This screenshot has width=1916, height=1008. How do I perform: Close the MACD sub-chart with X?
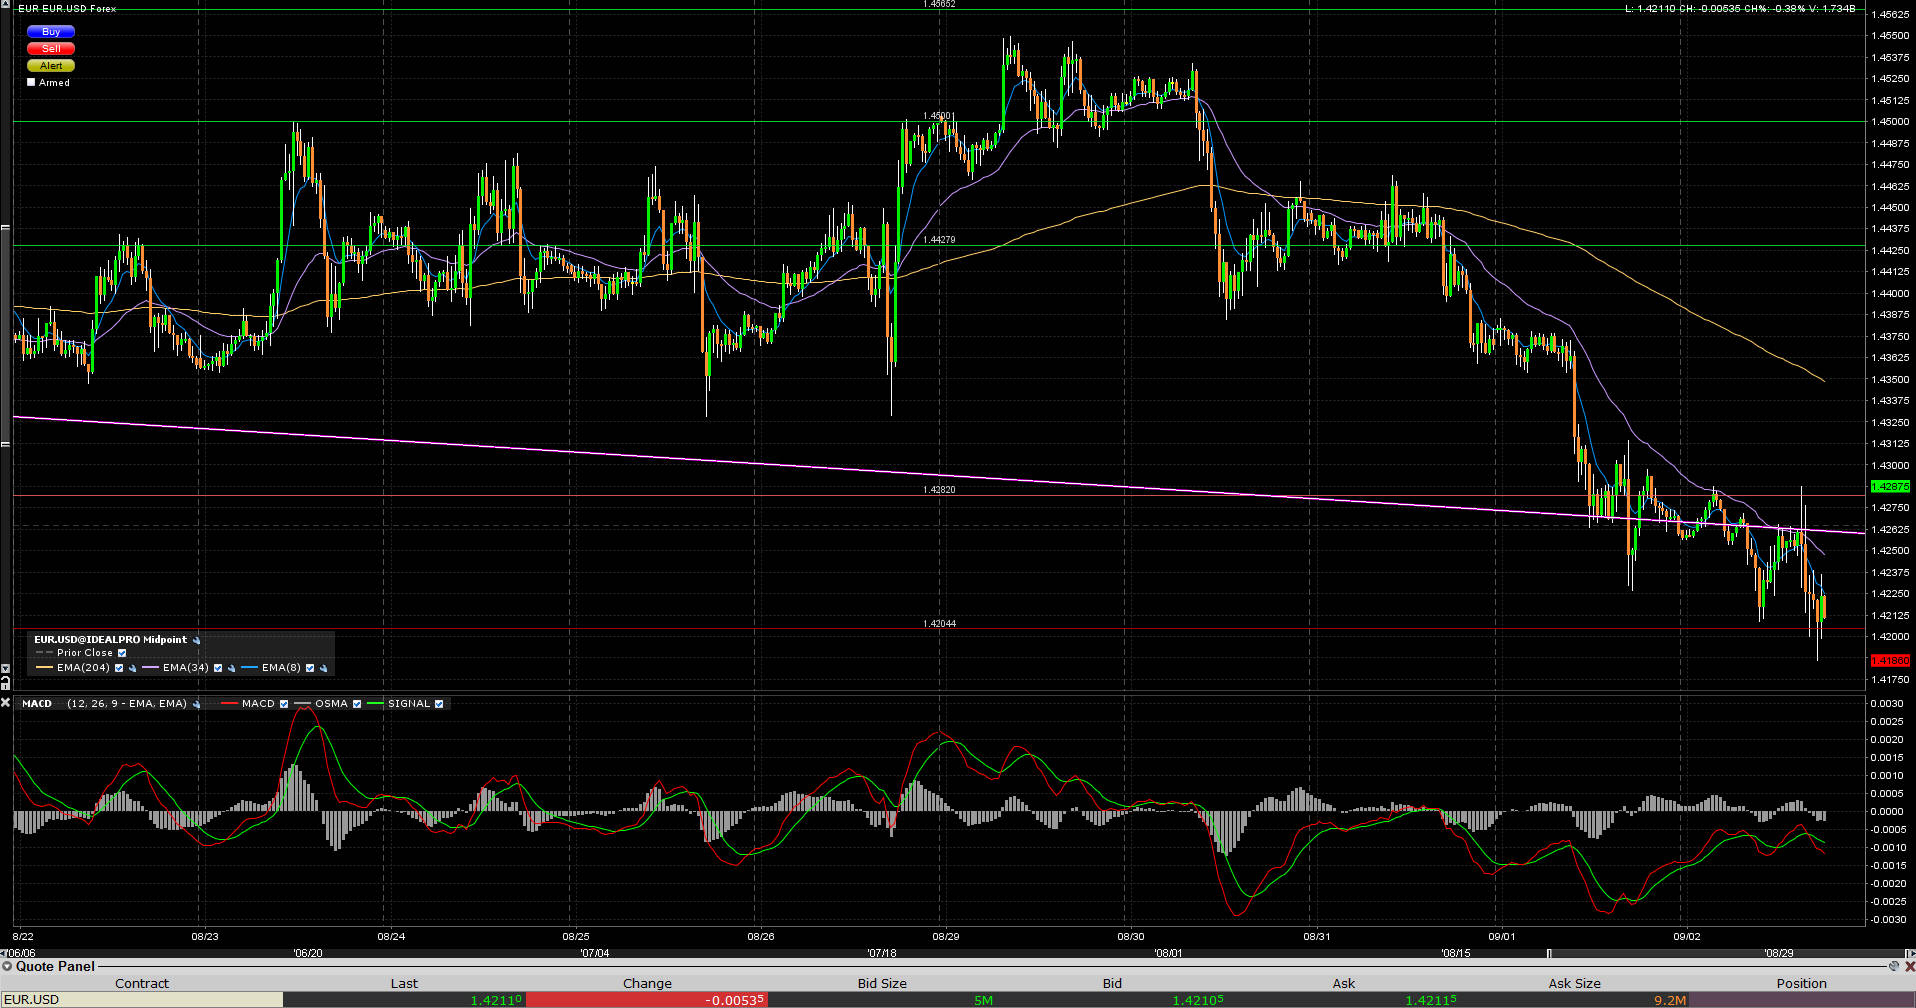pos(5,703)
